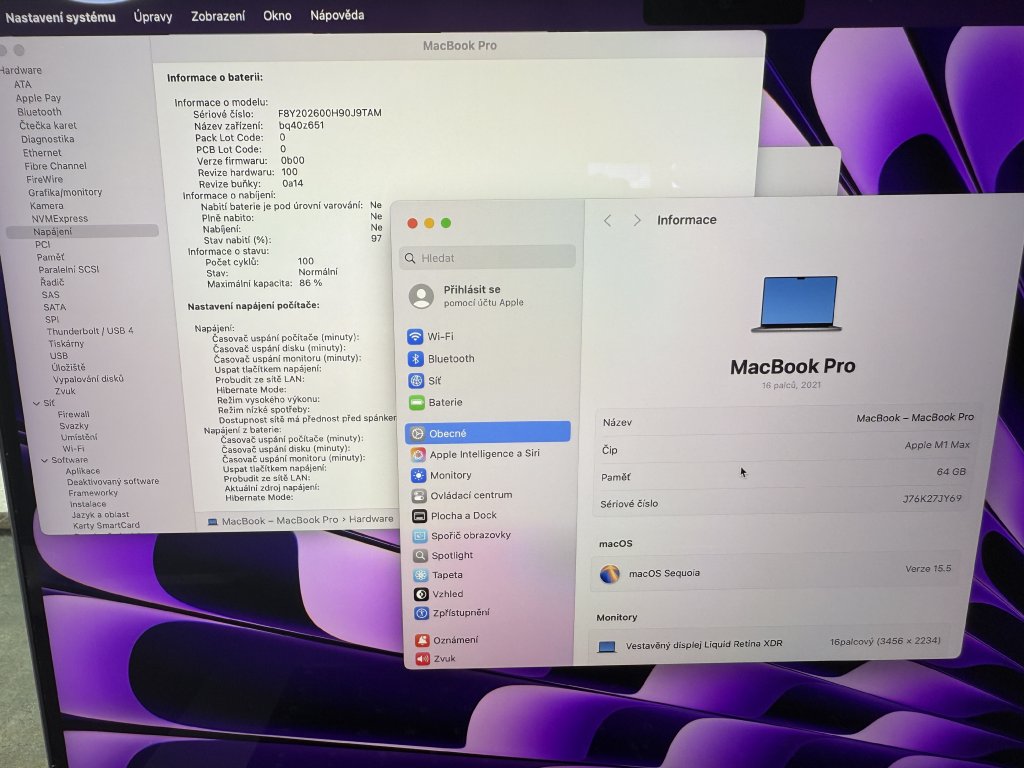Viewport: 1024px width, 768px height.
Task: Click the Wi-Fi item under Síť tree
Action: coord(73,449)
